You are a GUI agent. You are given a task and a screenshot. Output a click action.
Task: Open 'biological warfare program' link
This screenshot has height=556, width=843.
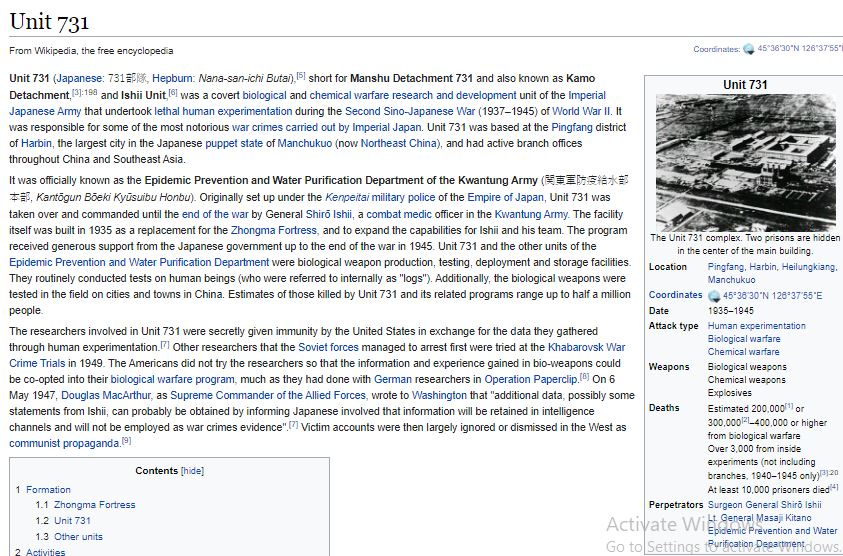click(x=173, y=380)
